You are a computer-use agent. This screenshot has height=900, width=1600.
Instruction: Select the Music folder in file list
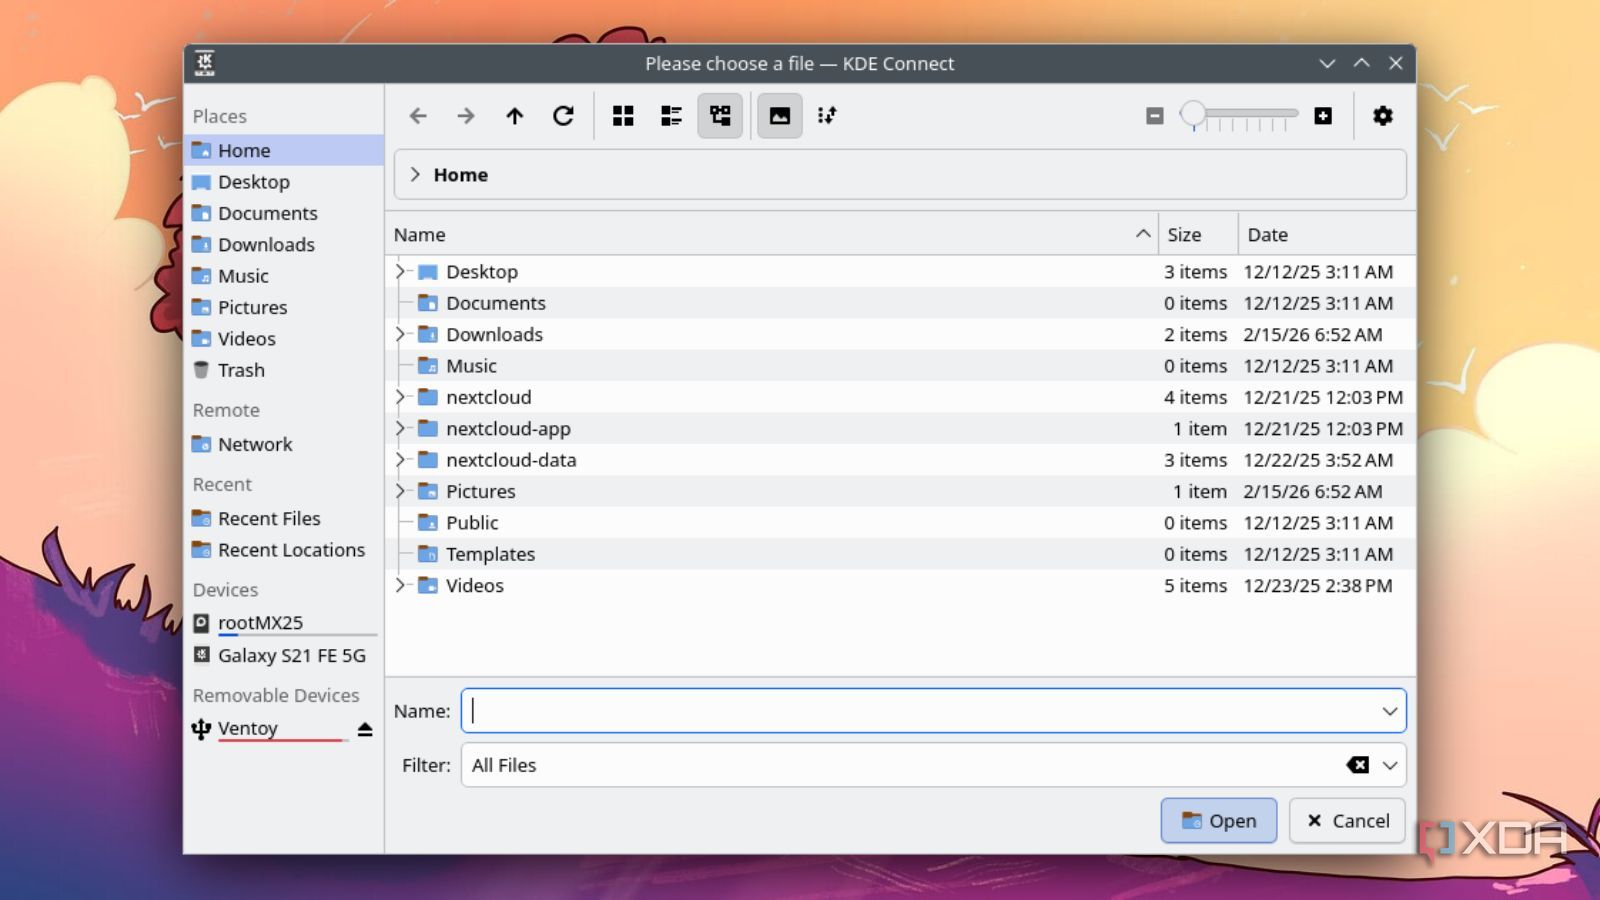coord(900,366)
